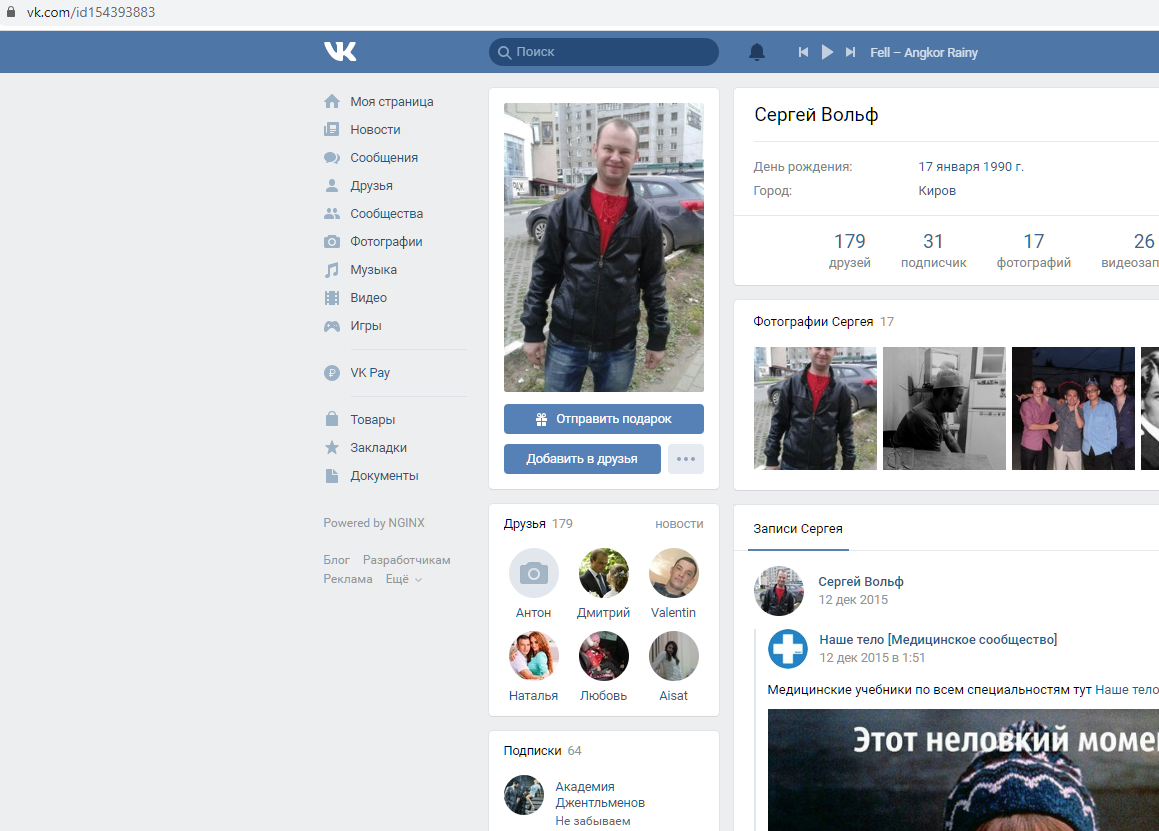
Task: Click the Отправить подарок button
Action: (x=603, y=418)
